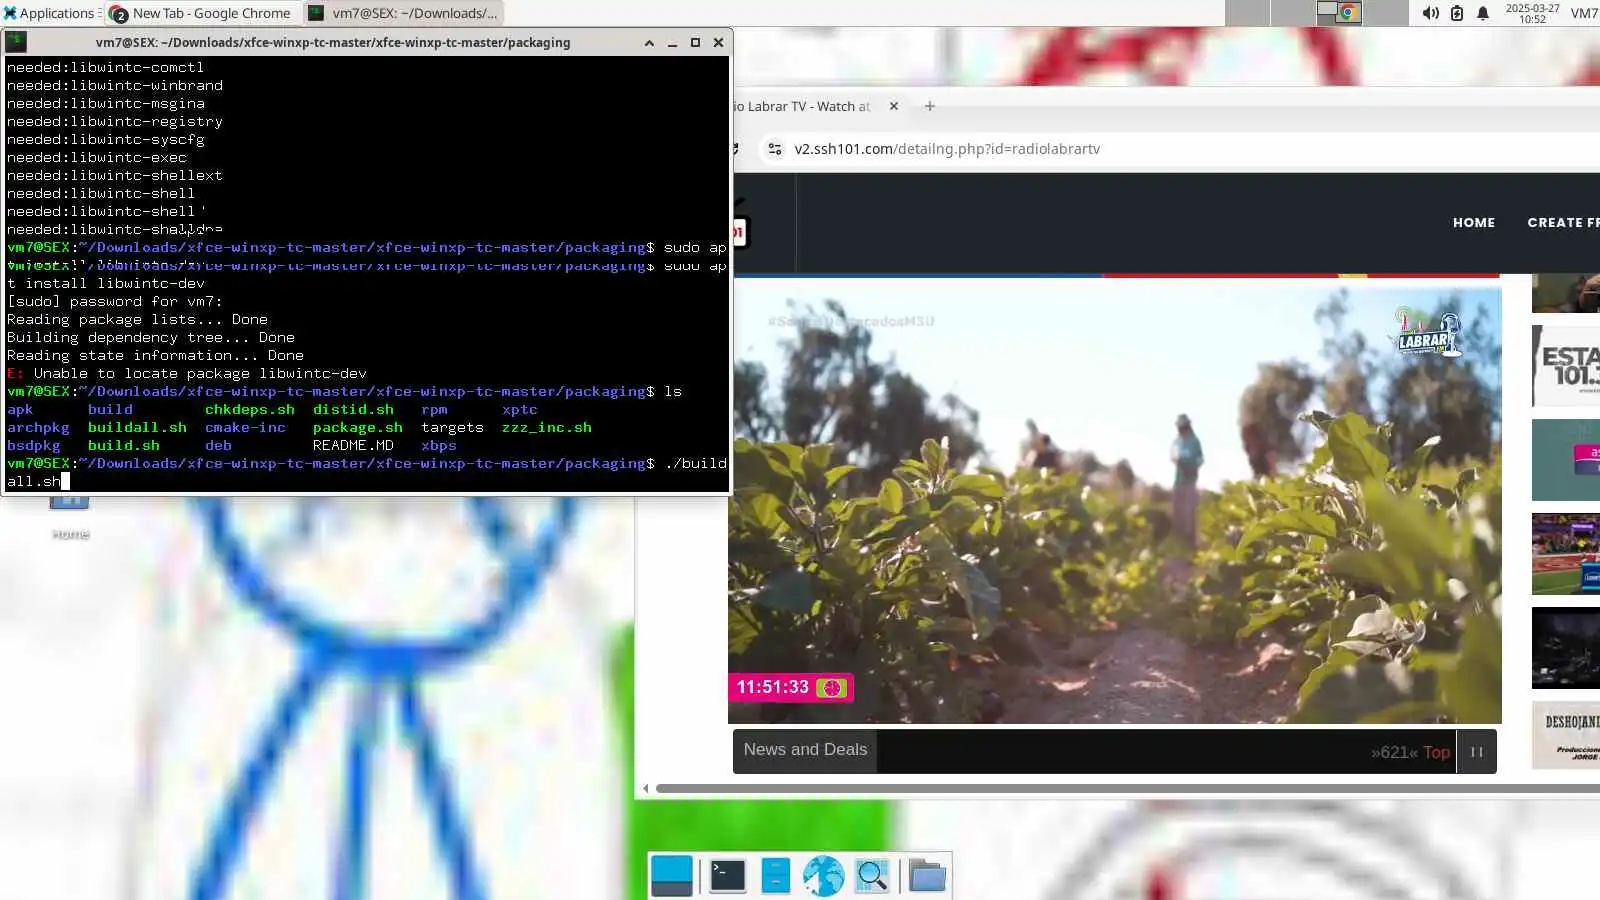The image size is (1600, 900).
Task: Open the folder directory menu in the dock
Action: tap(927, 876)
